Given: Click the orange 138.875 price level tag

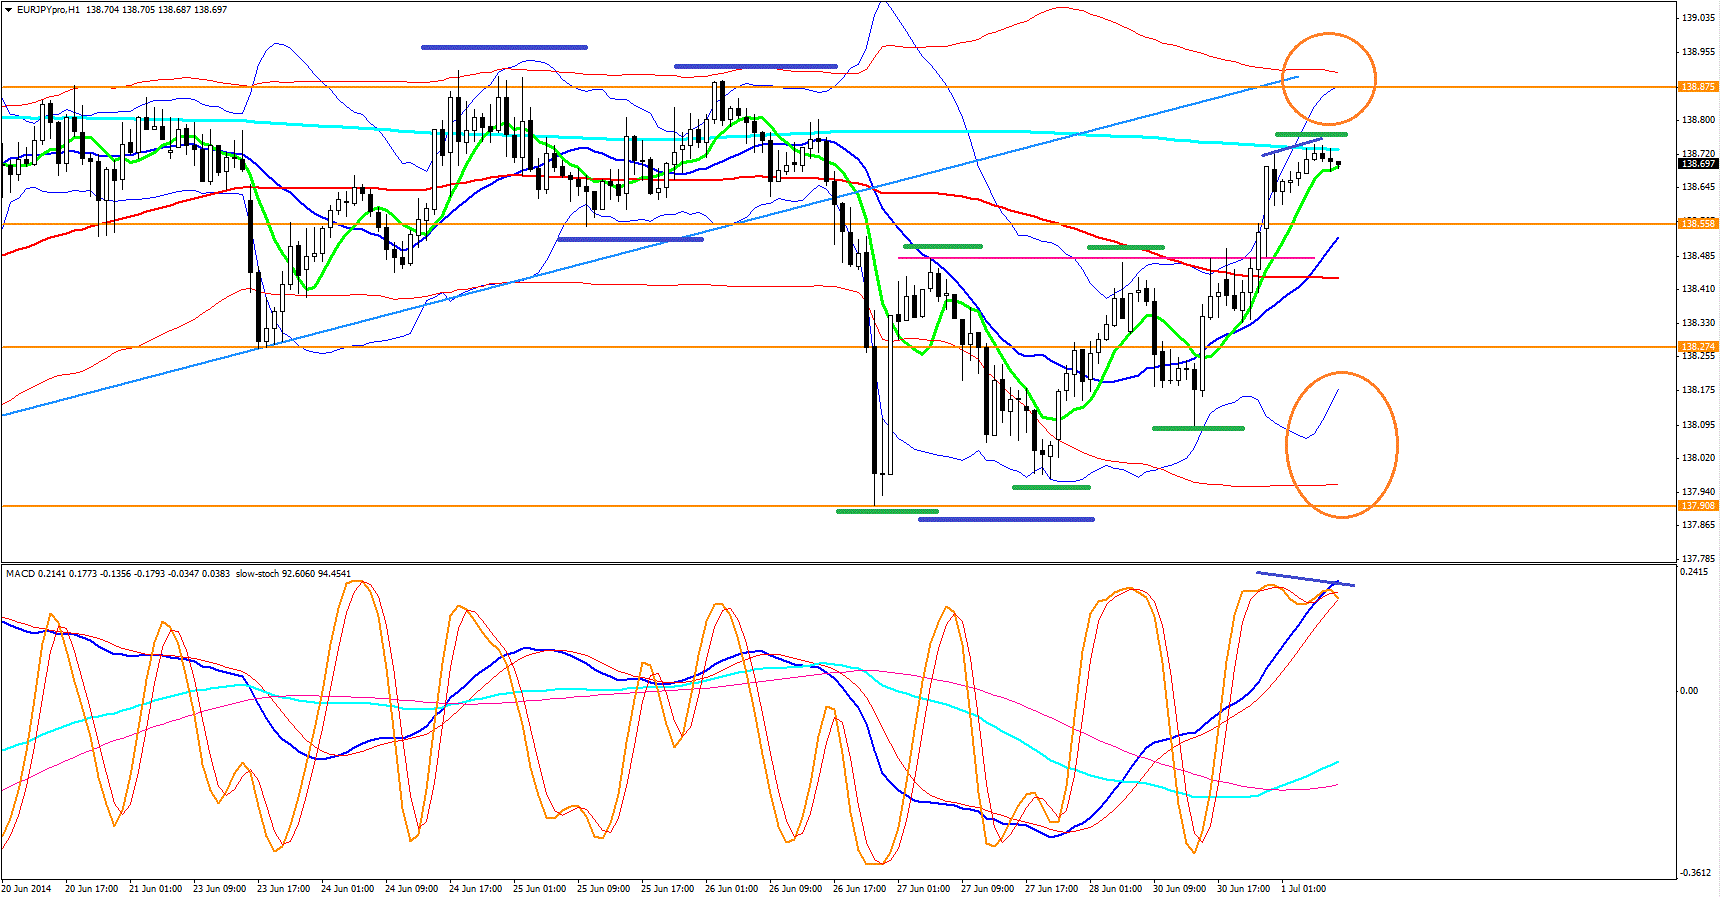Looking at the screenshot, I should (1697, 87).
